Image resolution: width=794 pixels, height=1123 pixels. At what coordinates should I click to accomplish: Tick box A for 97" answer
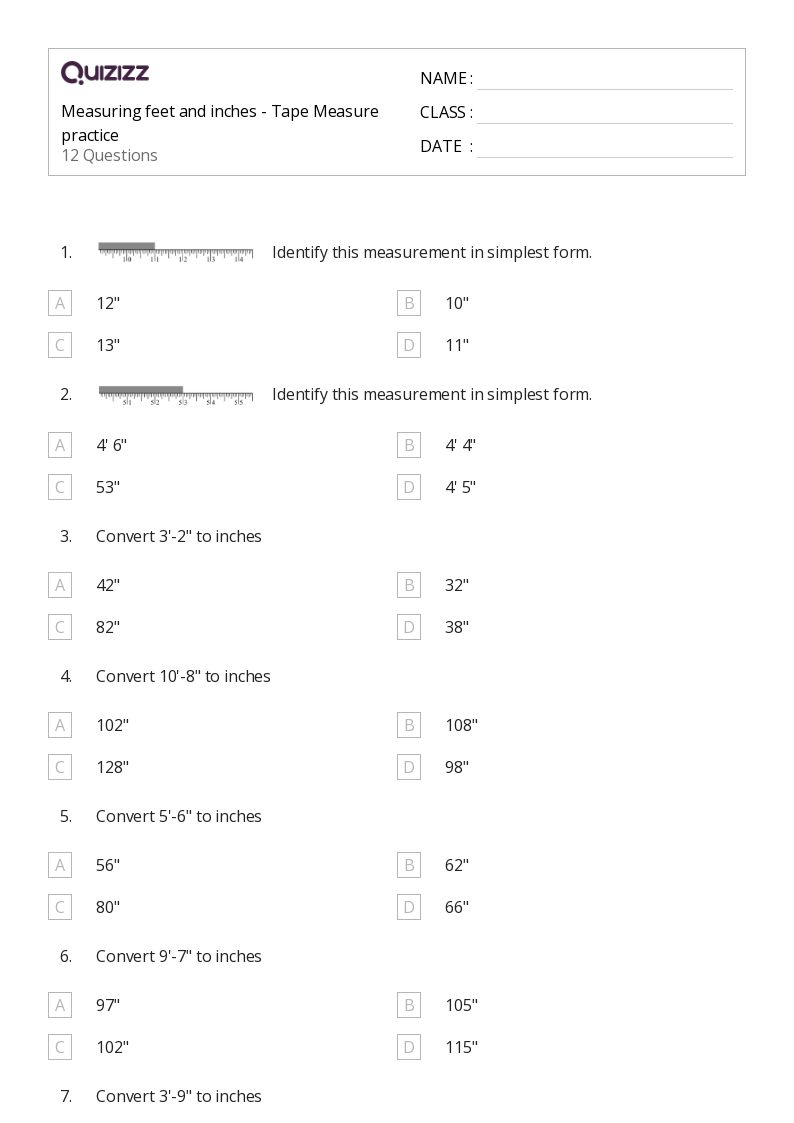(x=60, y=1005)
